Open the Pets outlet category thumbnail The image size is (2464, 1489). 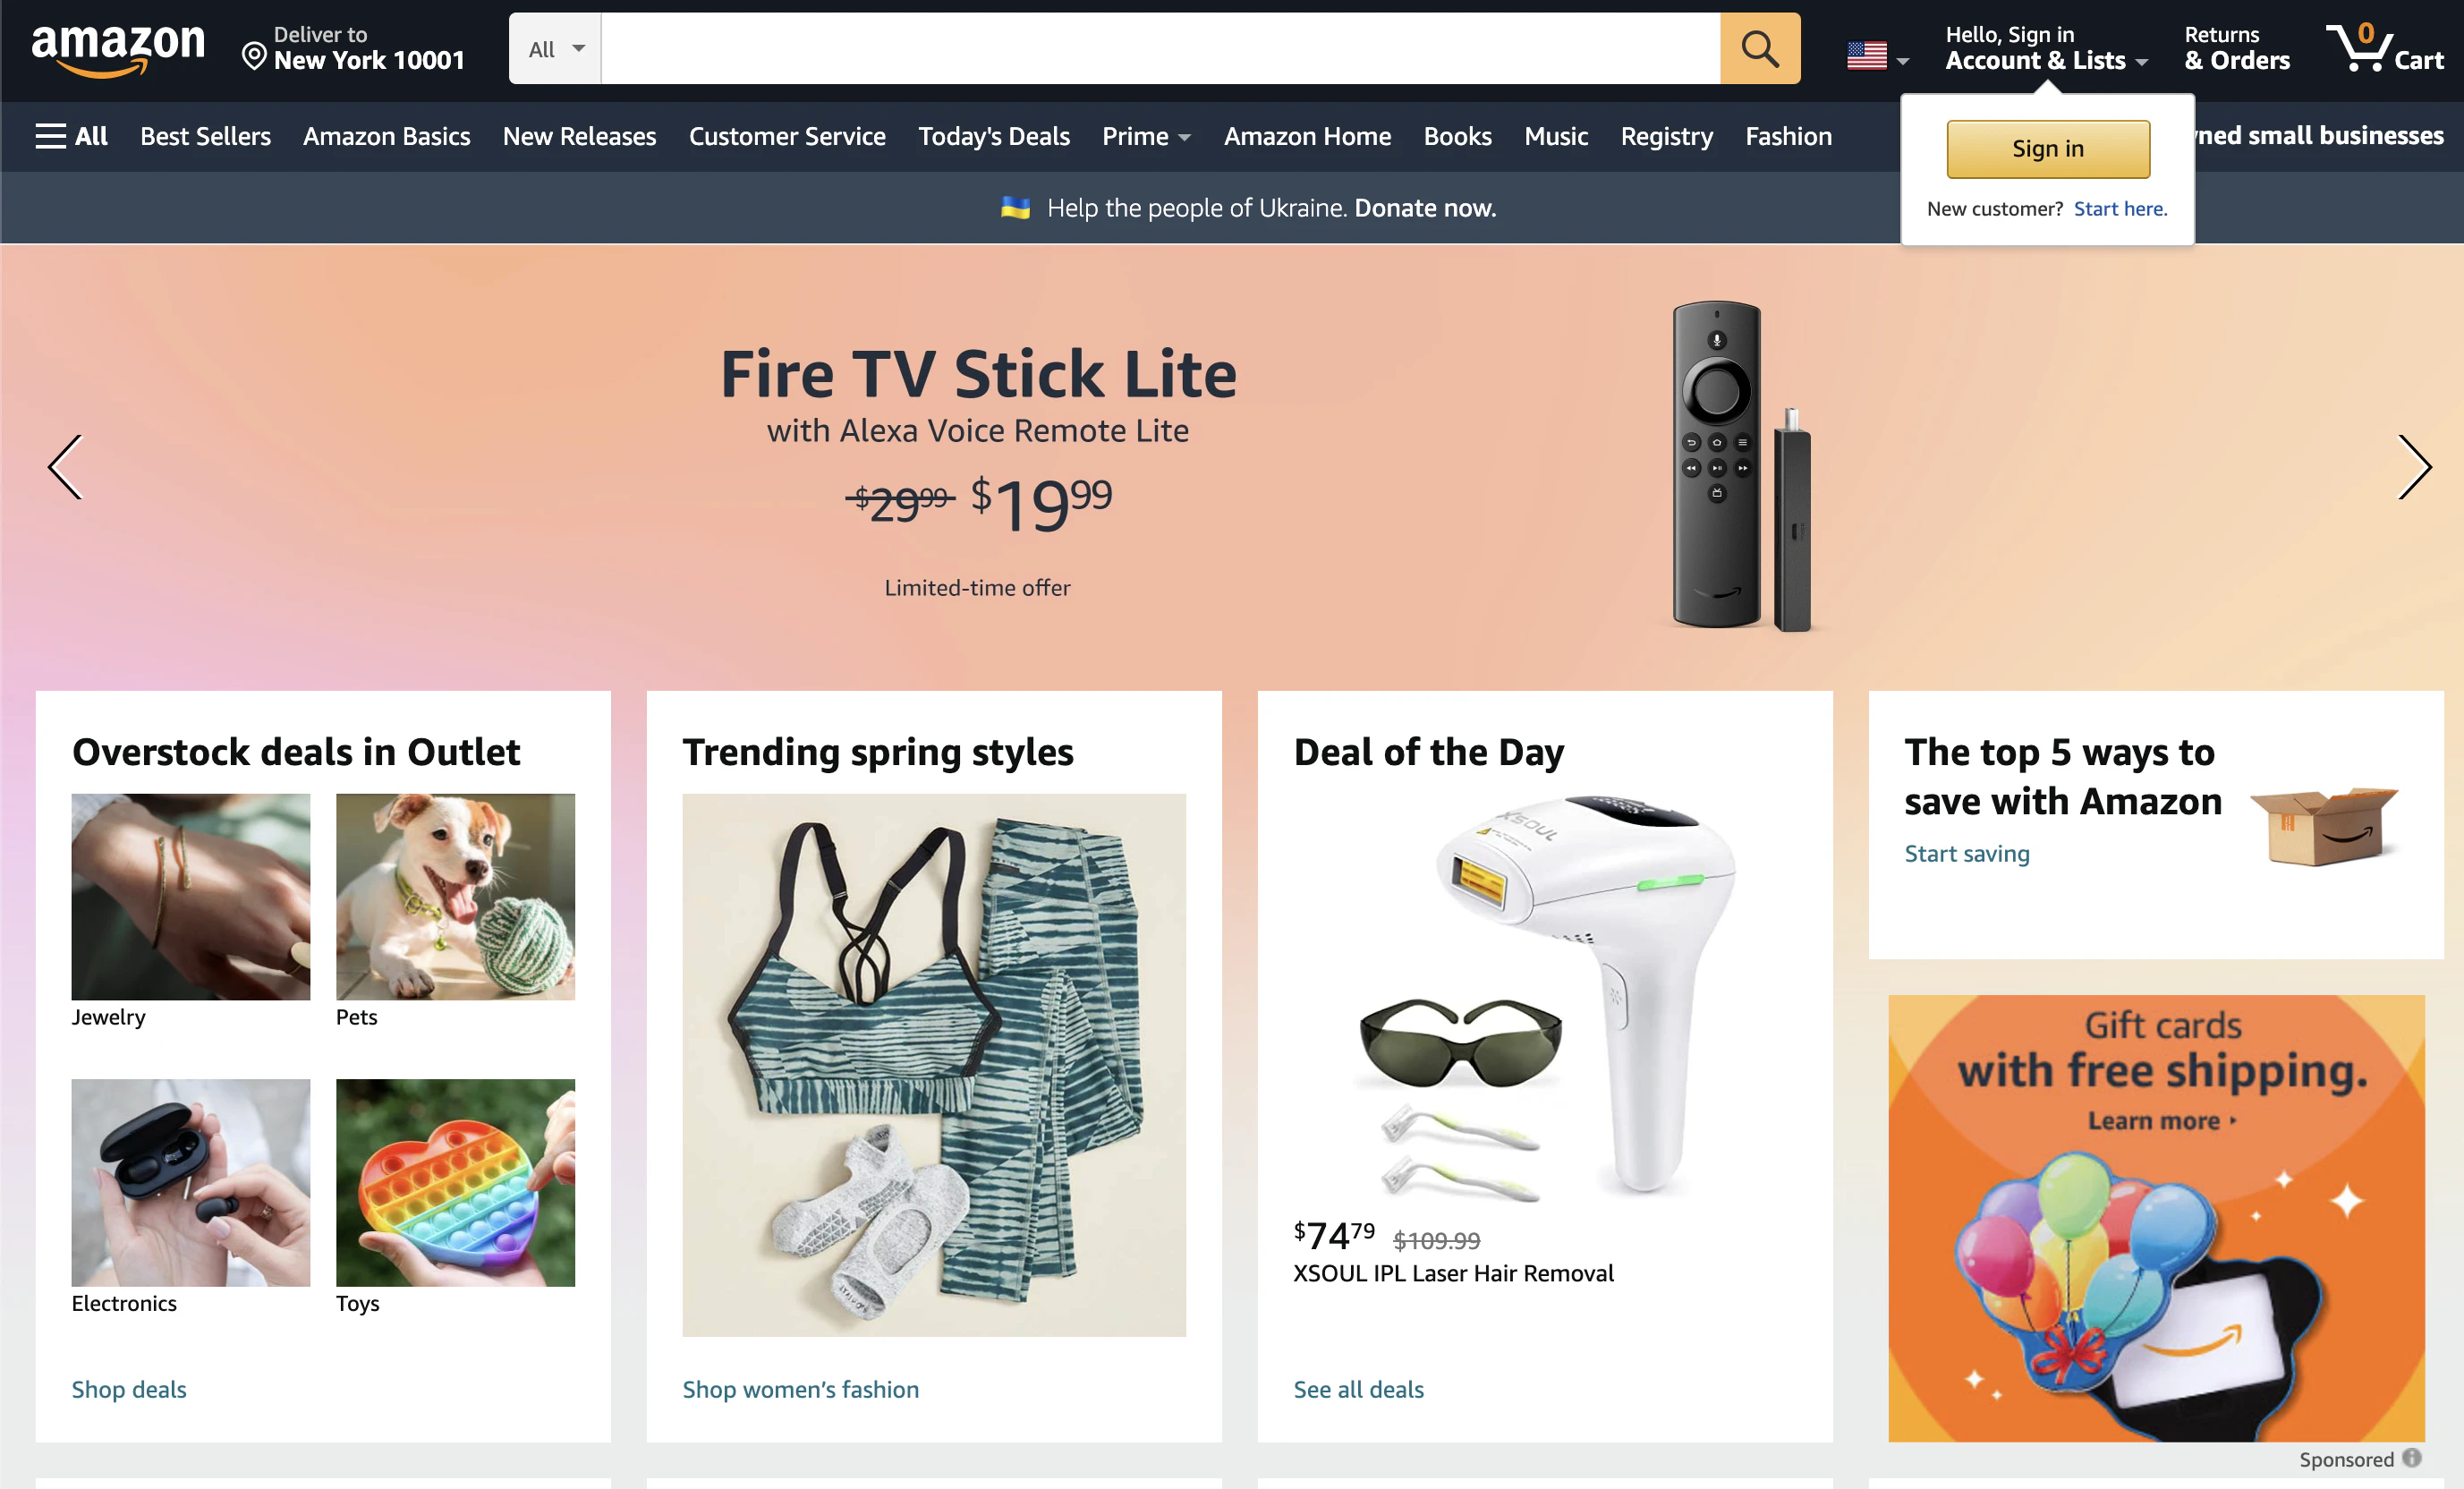[x=455, y=897]
